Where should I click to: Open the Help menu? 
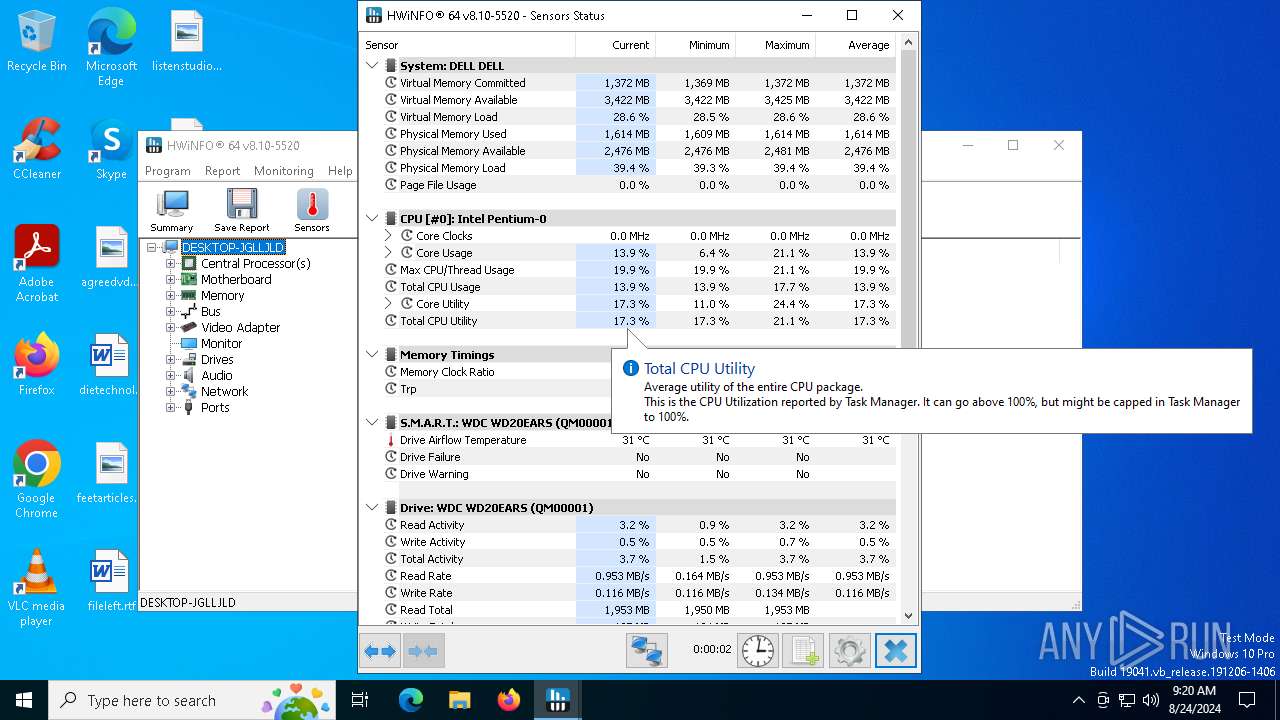click(x=340, y=171)
